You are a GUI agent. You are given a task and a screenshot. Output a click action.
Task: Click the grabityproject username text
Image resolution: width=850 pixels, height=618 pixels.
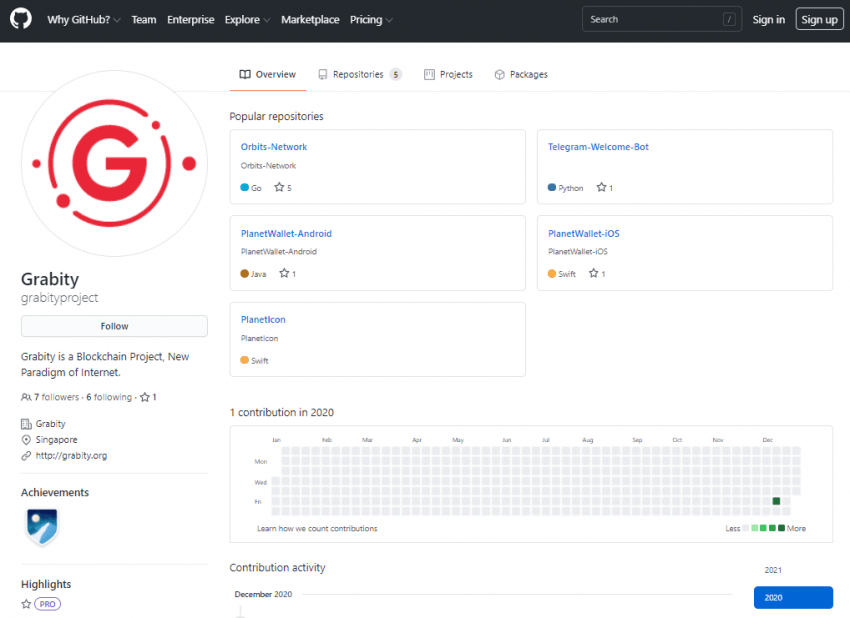(x=60, y=298)
